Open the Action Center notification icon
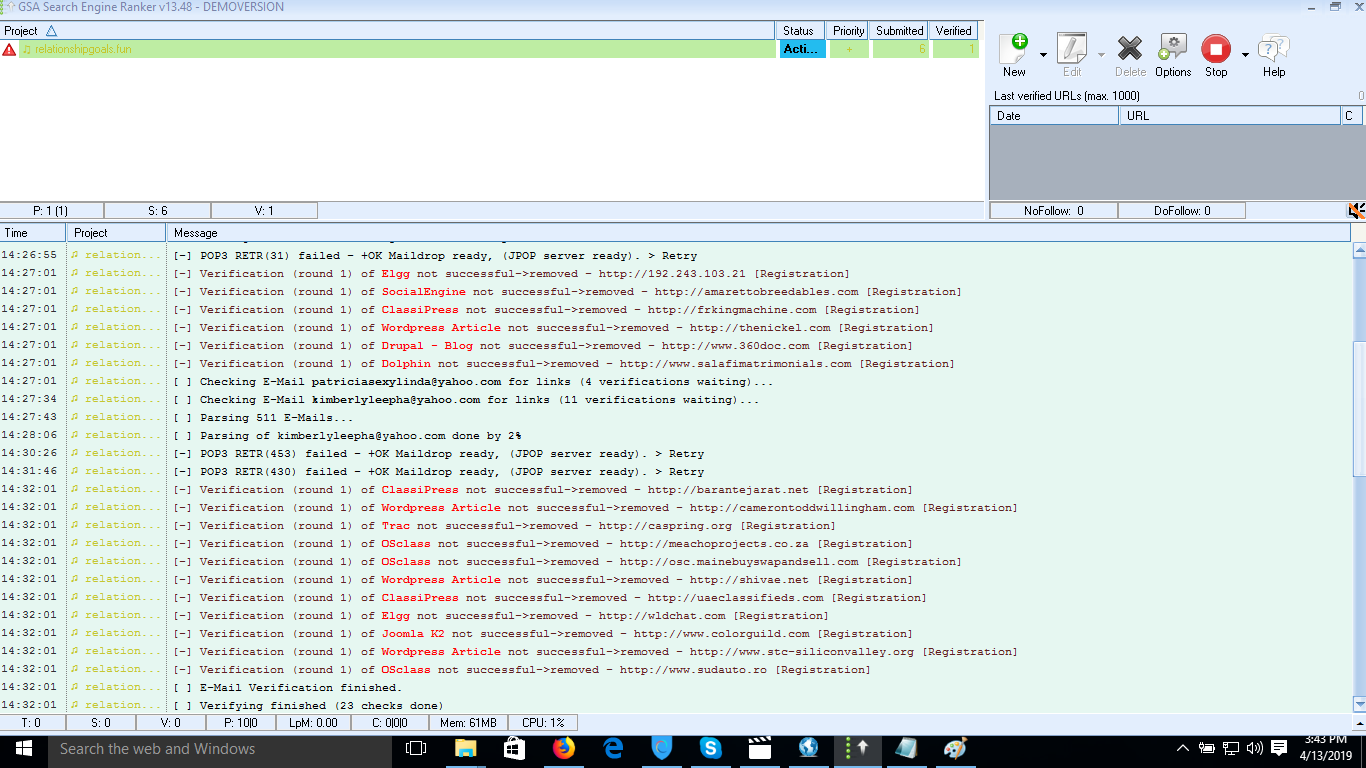 click(x=1278, y=748)
